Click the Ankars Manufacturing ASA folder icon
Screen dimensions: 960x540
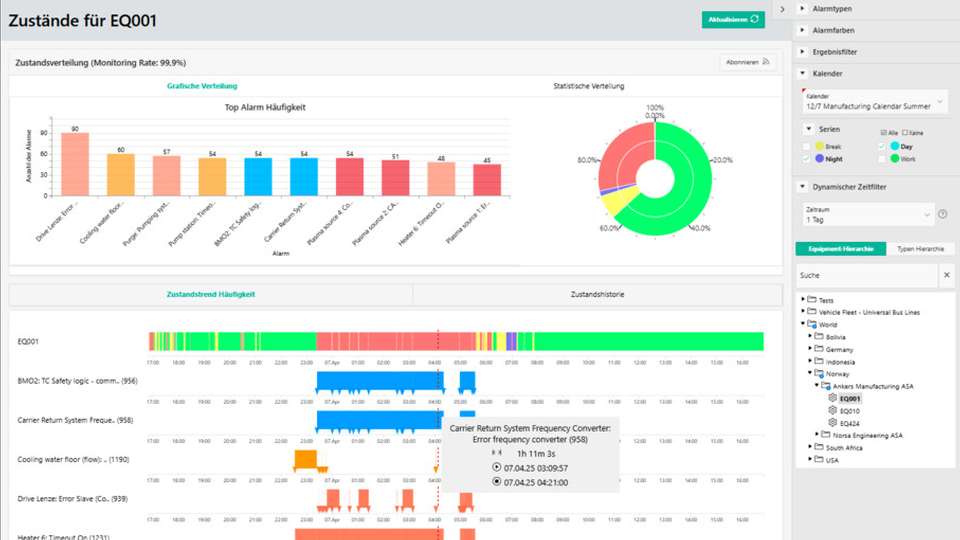(825, 386)
